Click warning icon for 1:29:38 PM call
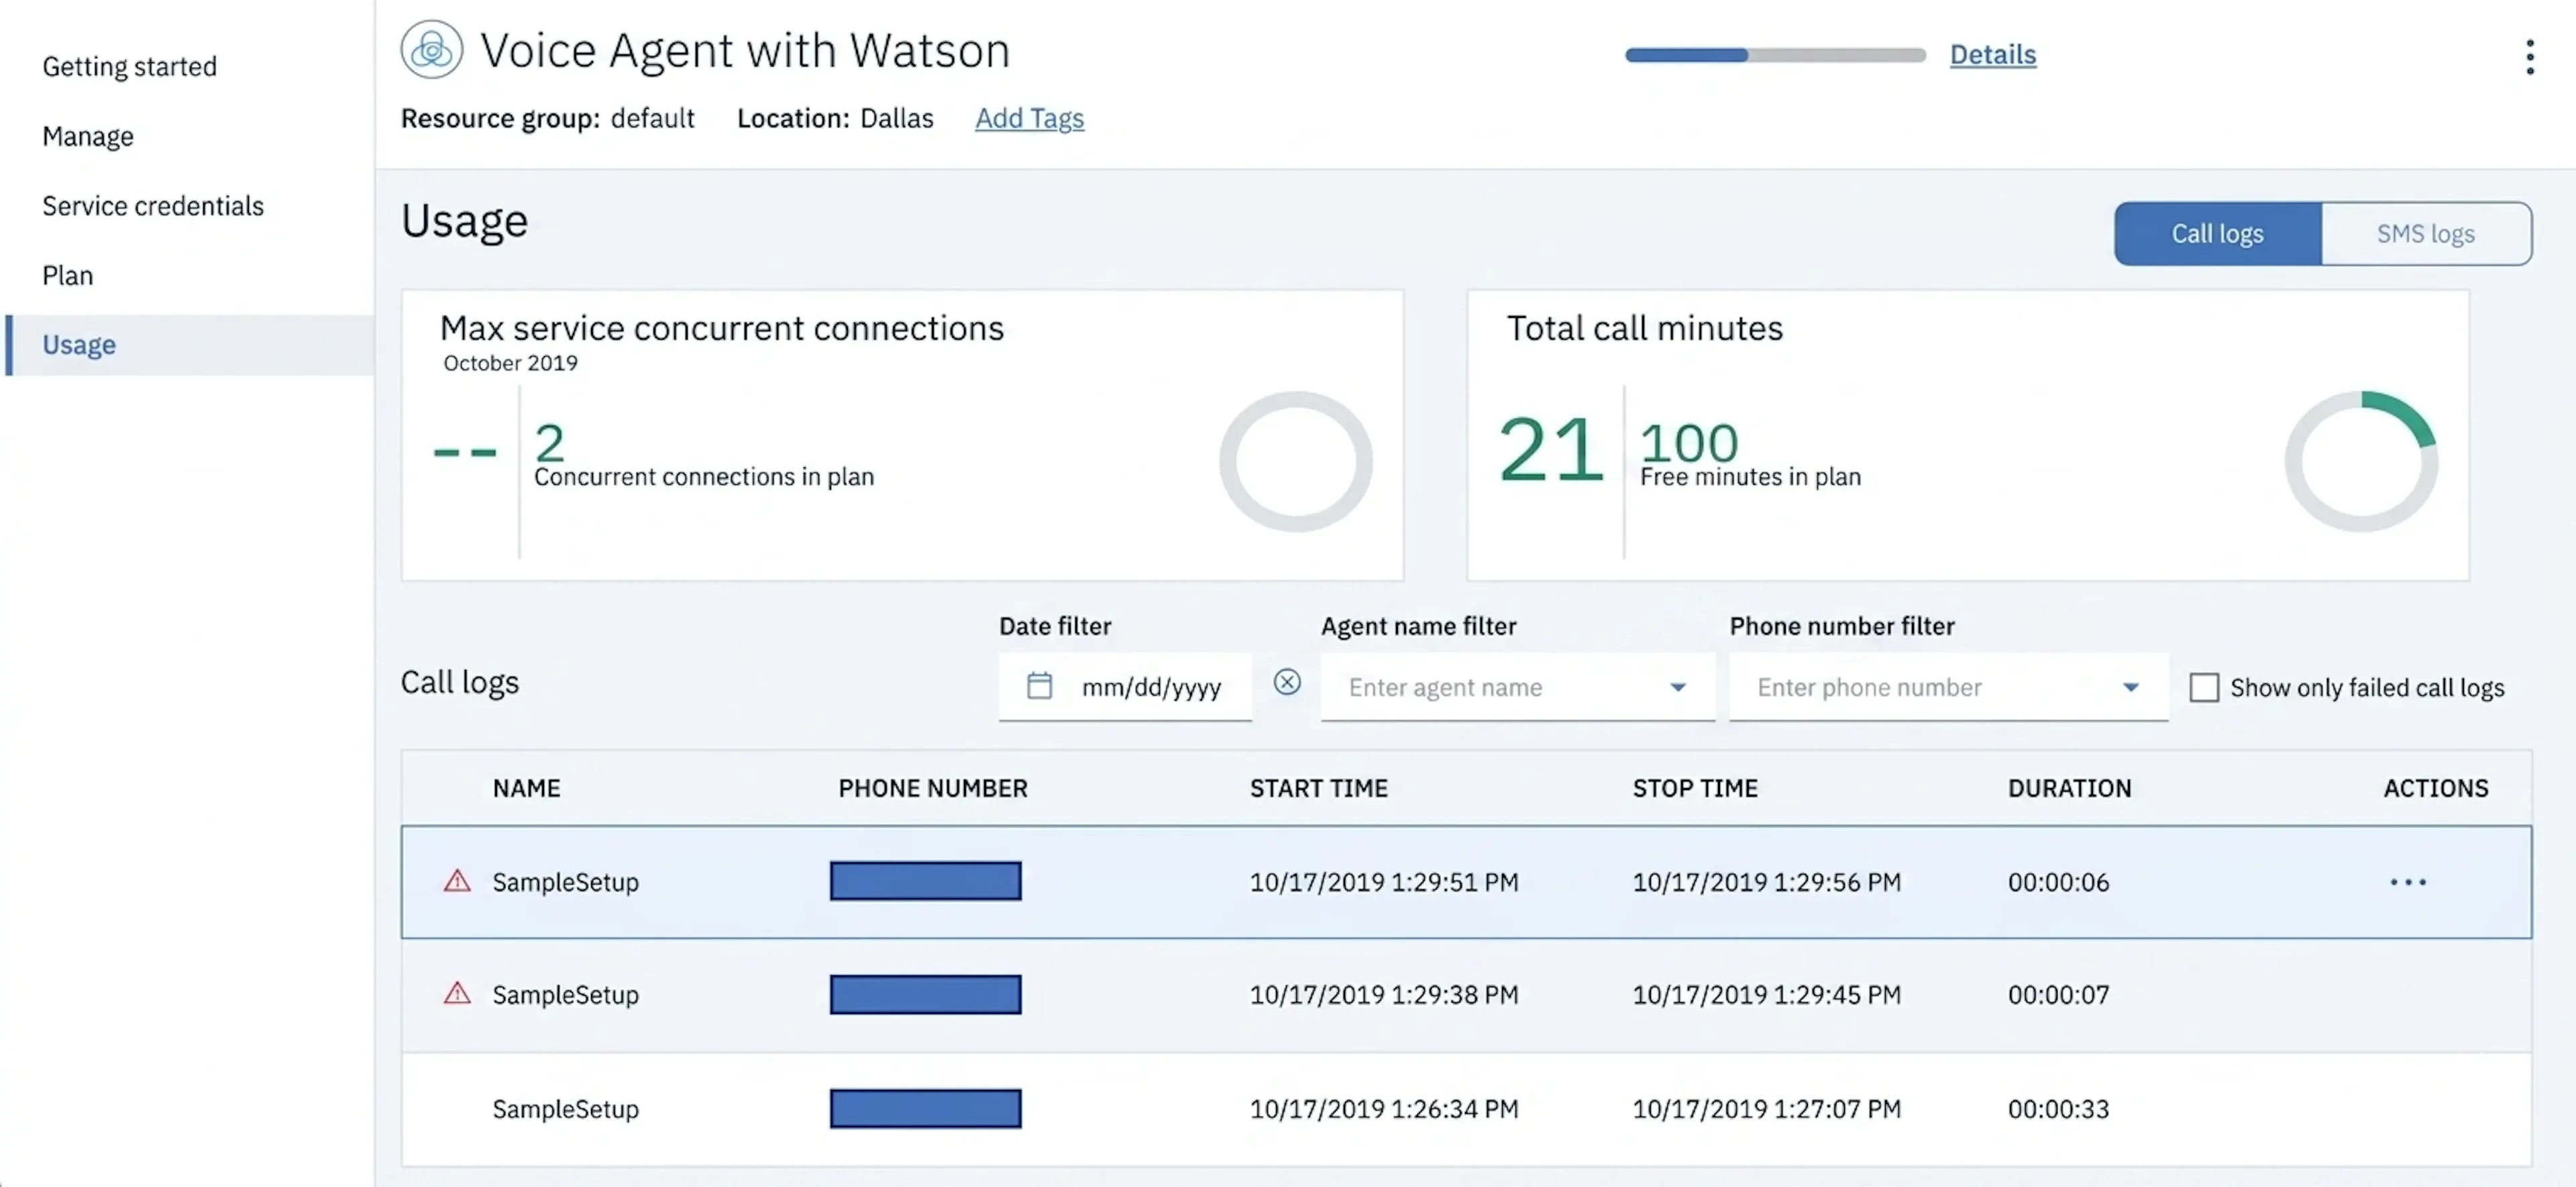The width and height of the screenshot is (2576, 1187). coord(457,993)
